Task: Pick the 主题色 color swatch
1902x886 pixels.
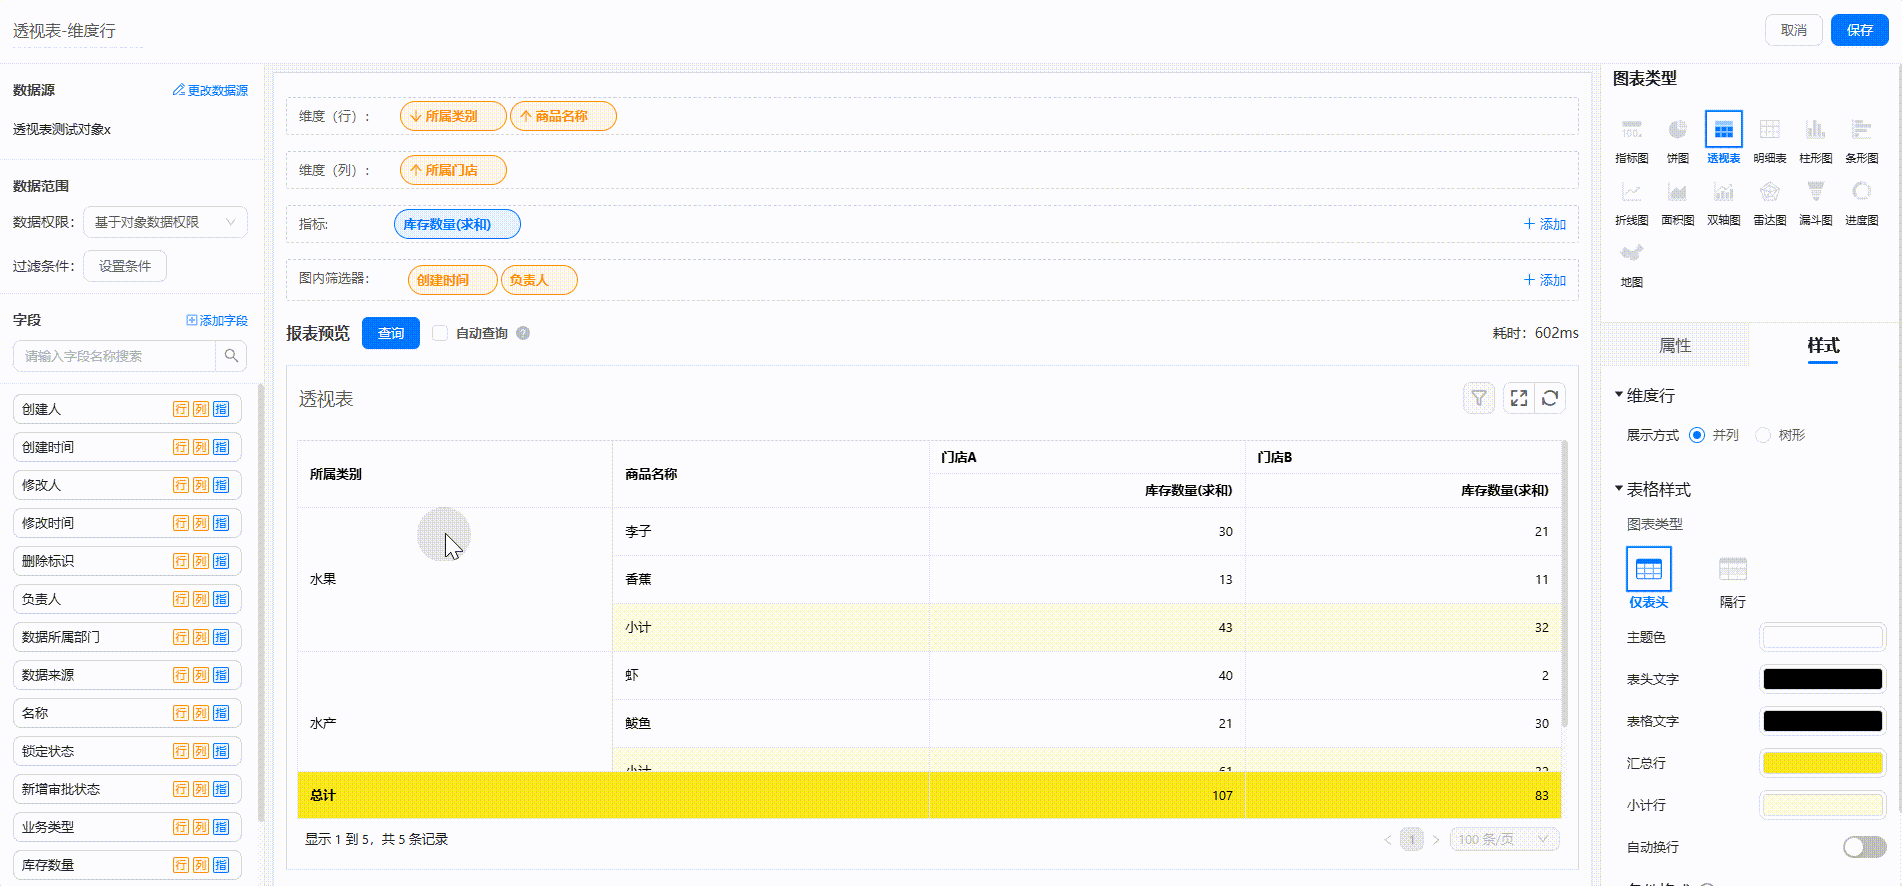Action: [1822, 637]
